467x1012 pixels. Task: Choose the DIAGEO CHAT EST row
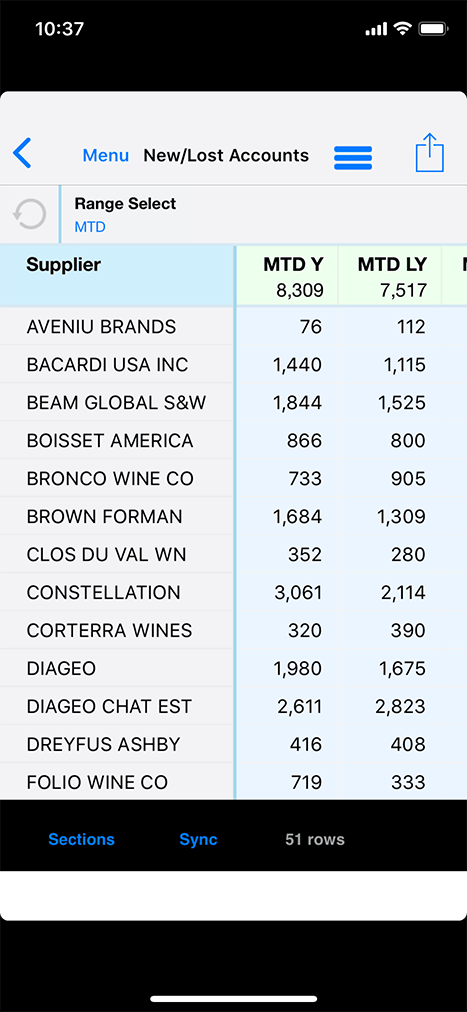234,706
